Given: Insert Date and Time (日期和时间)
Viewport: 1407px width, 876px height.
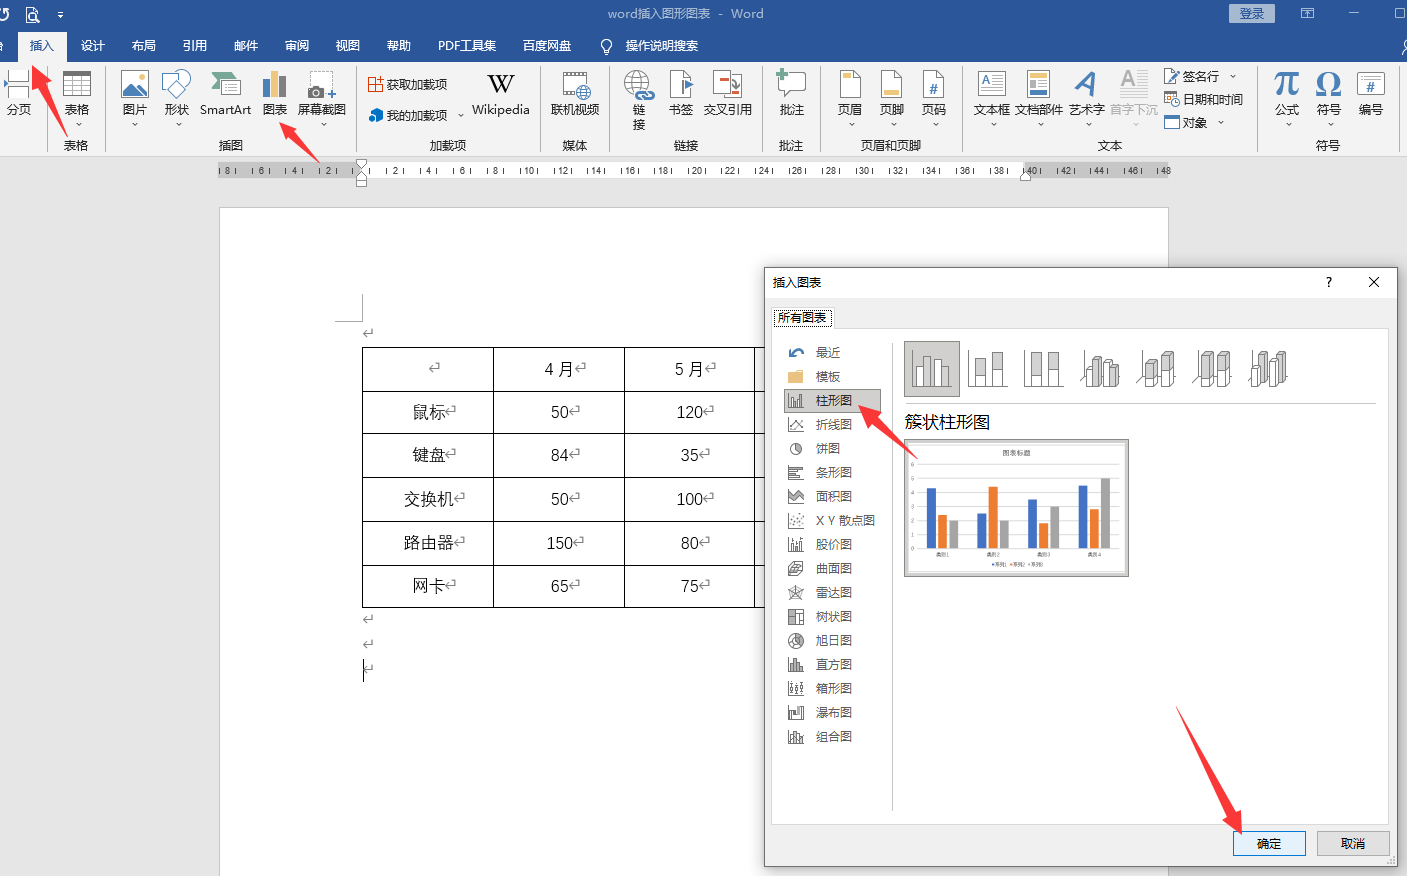Looking at the screenshot, I should pyautogui.click(x=1203, y=99).
